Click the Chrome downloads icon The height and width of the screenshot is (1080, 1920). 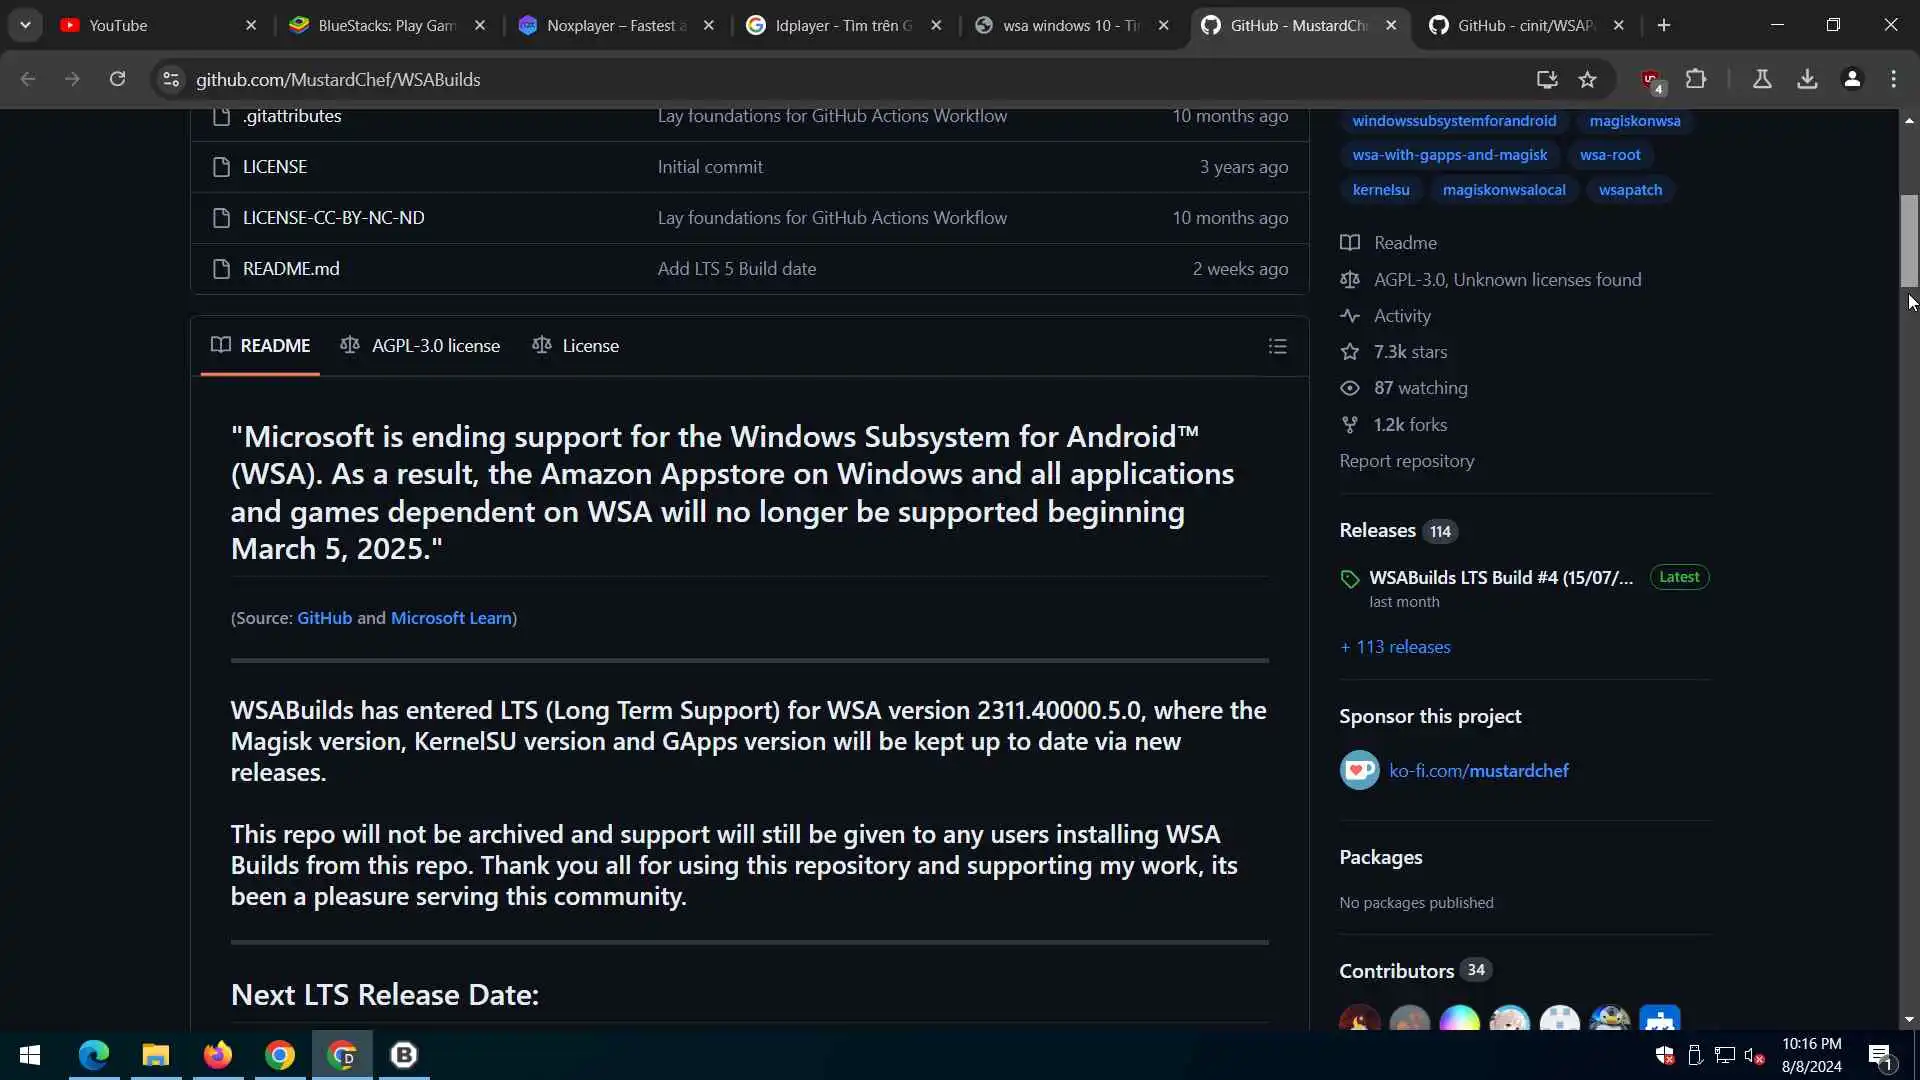[1807, 79]
